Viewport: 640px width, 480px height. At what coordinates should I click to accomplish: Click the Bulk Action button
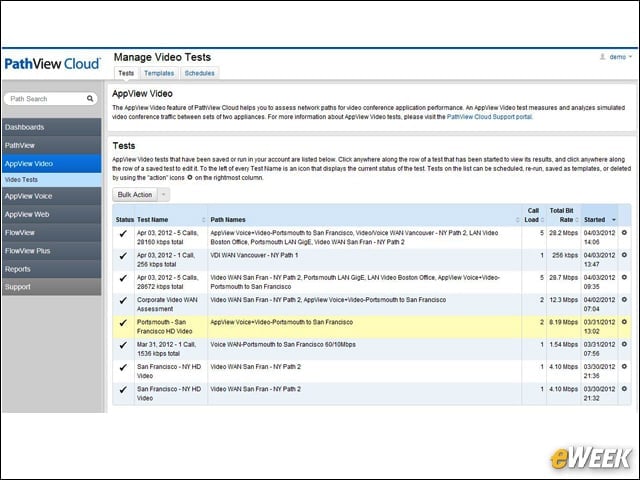(x=135, y=195)
